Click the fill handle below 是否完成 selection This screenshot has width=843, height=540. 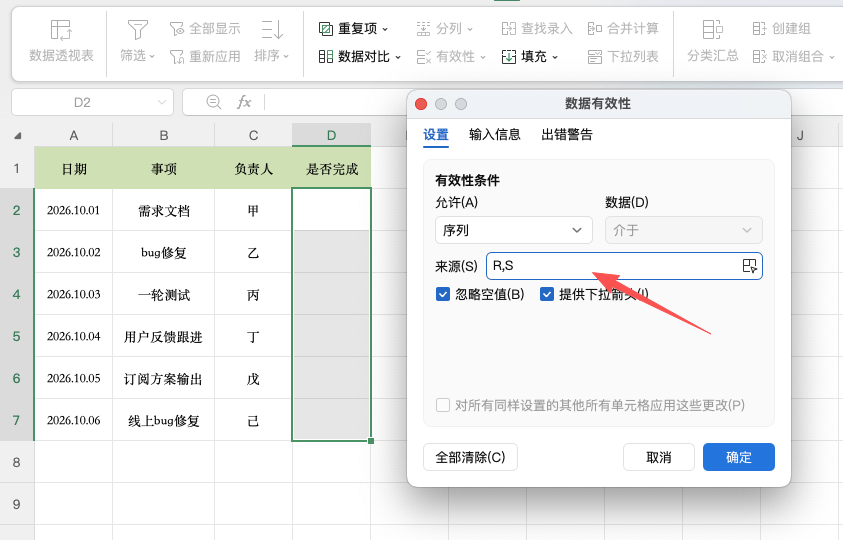click(x=371, y=441)
